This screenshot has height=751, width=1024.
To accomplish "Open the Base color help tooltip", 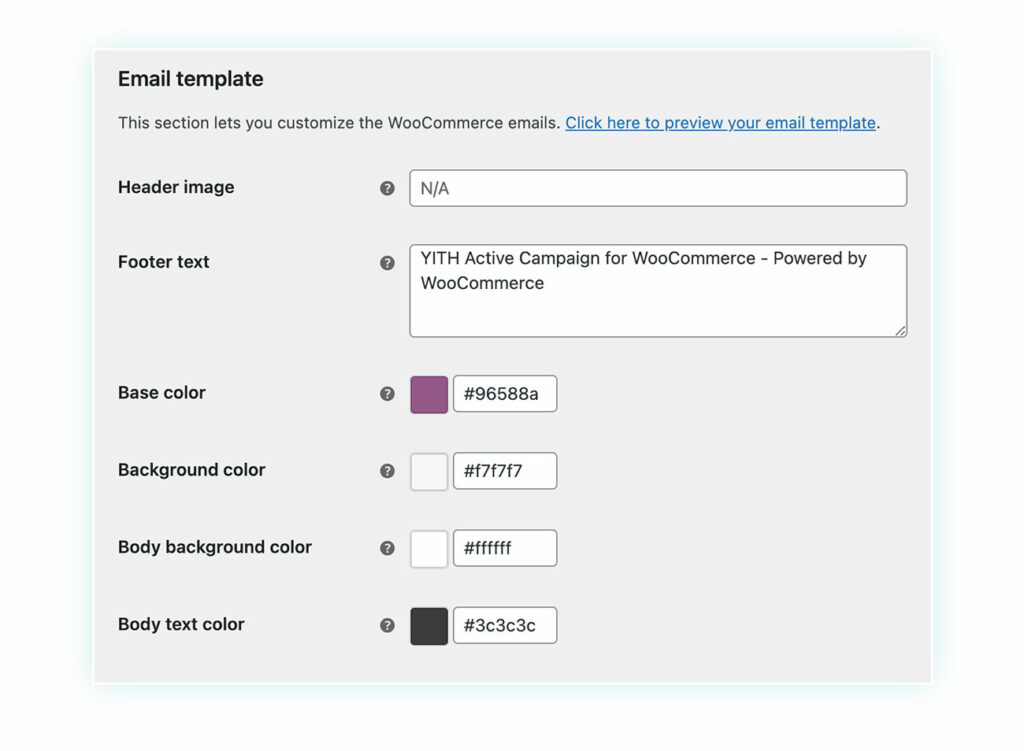I will (388, 394).
